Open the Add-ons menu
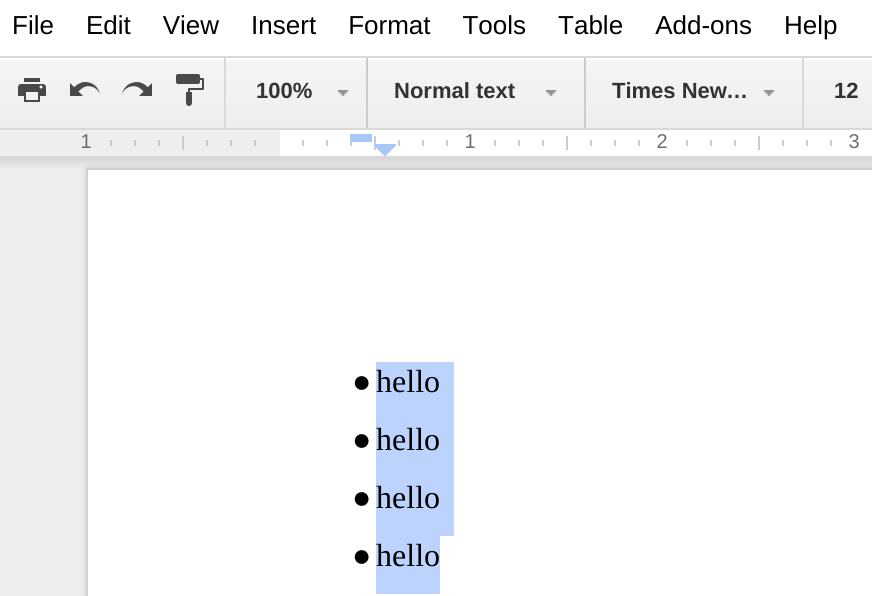The image size is (872, 596). pos(703,26)
